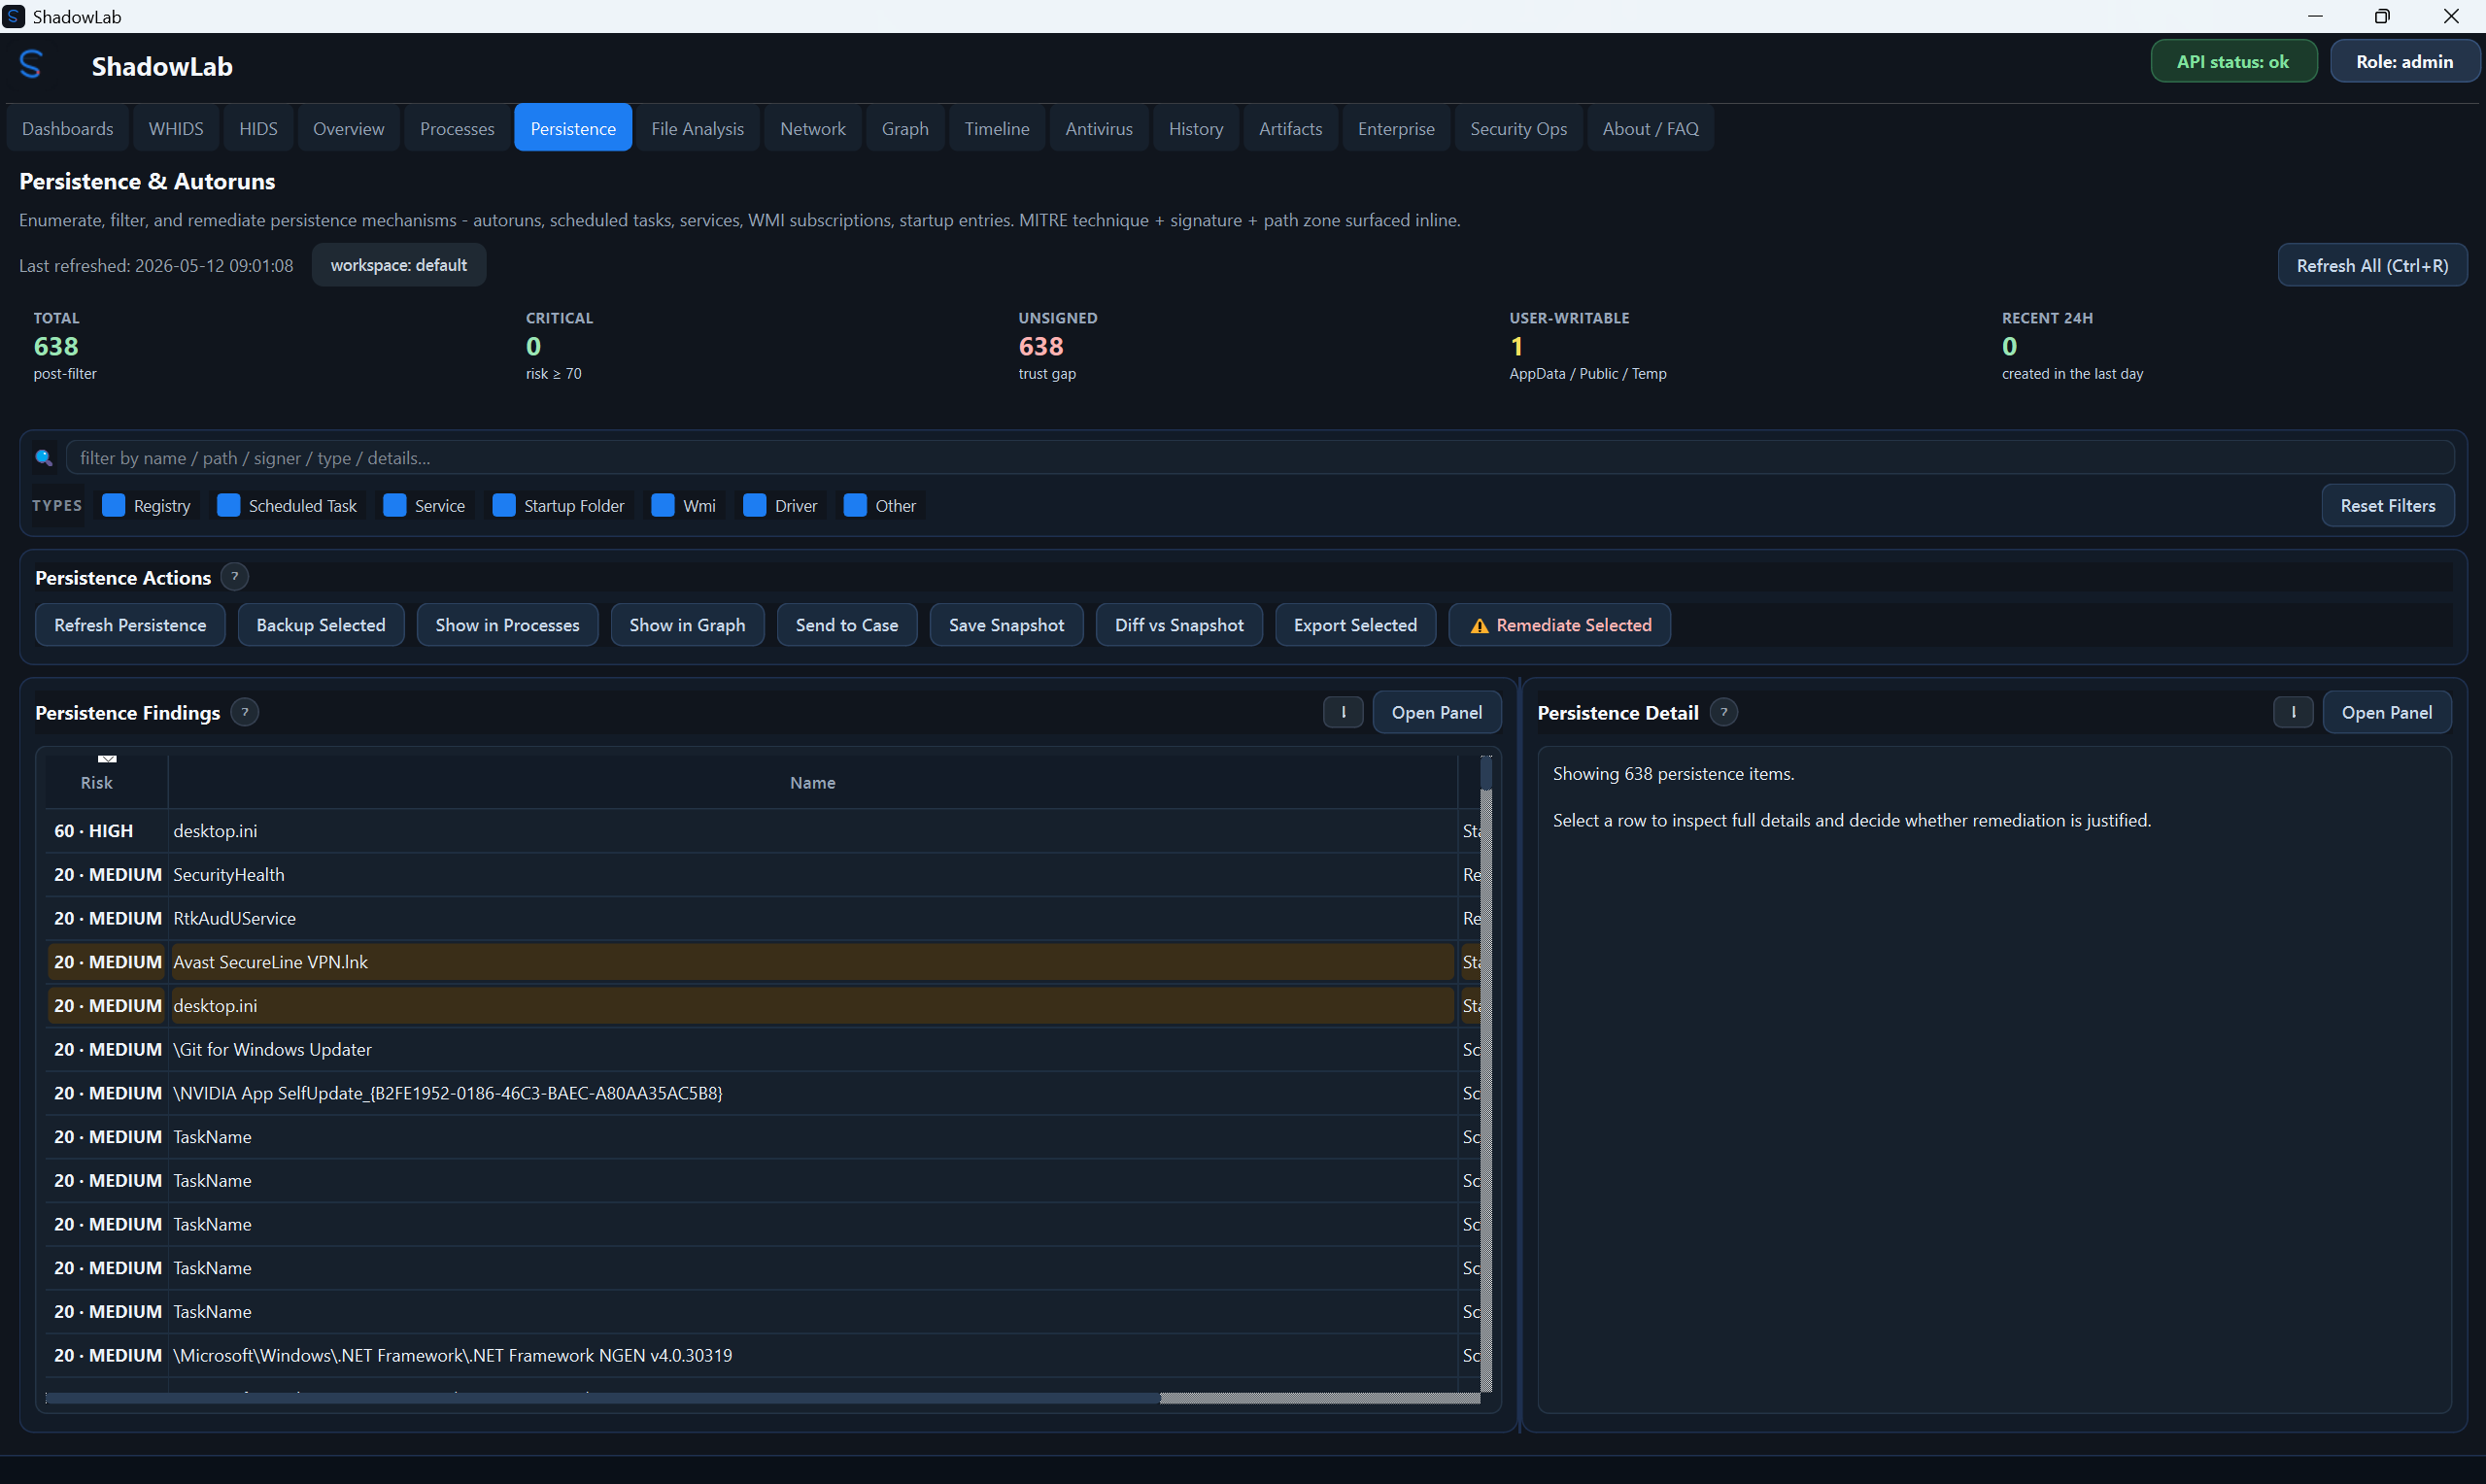The height and width of the screenshot is (1484, 2486).
Task: Open Panel for Persistence Findings
Action: pyautogui.click(x=1437, y=712)
